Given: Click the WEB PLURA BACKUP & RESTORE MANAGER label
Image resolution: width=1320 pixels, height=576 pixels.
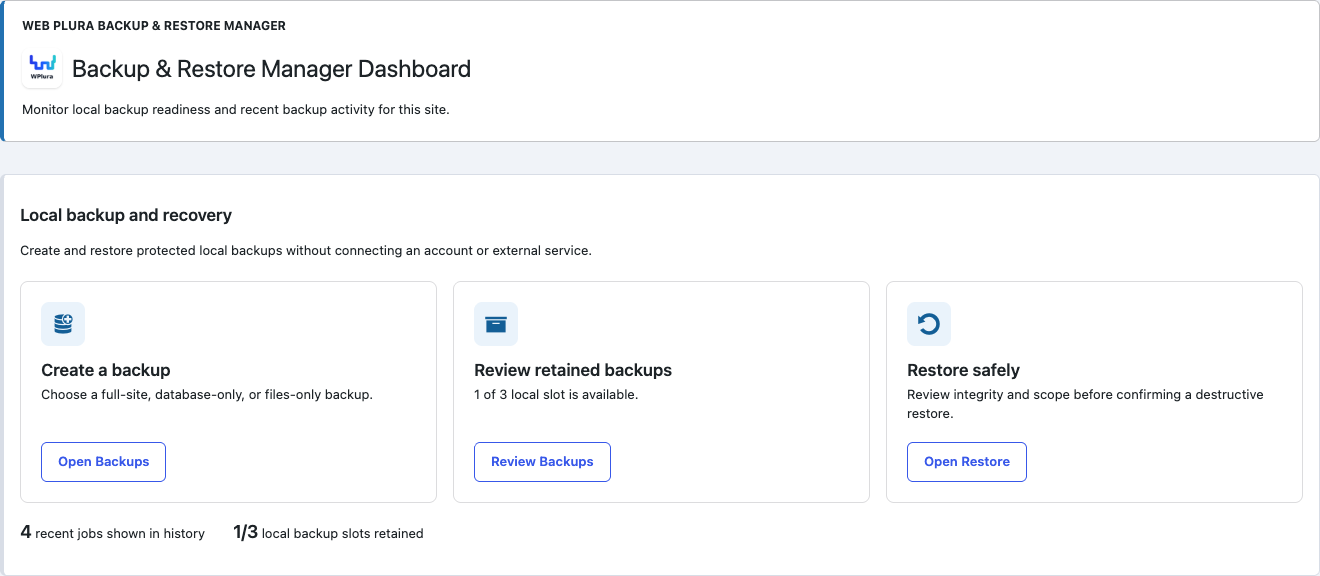Looking at the screenshot, I should (x=154, y=25).
